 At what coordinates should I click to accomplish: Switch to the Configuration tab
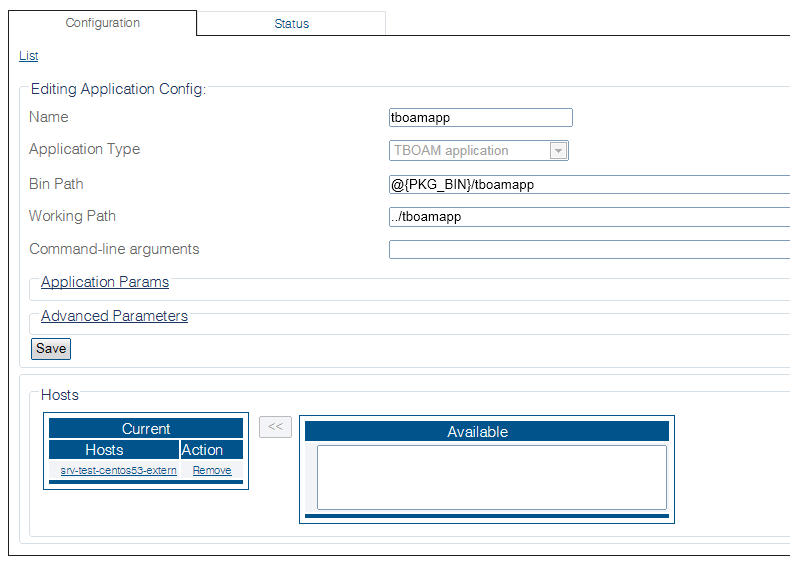(x=102, y=23)
